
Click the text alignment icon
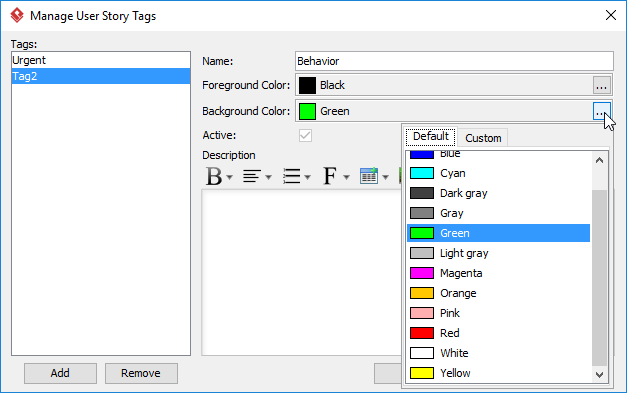coord(252,176)
